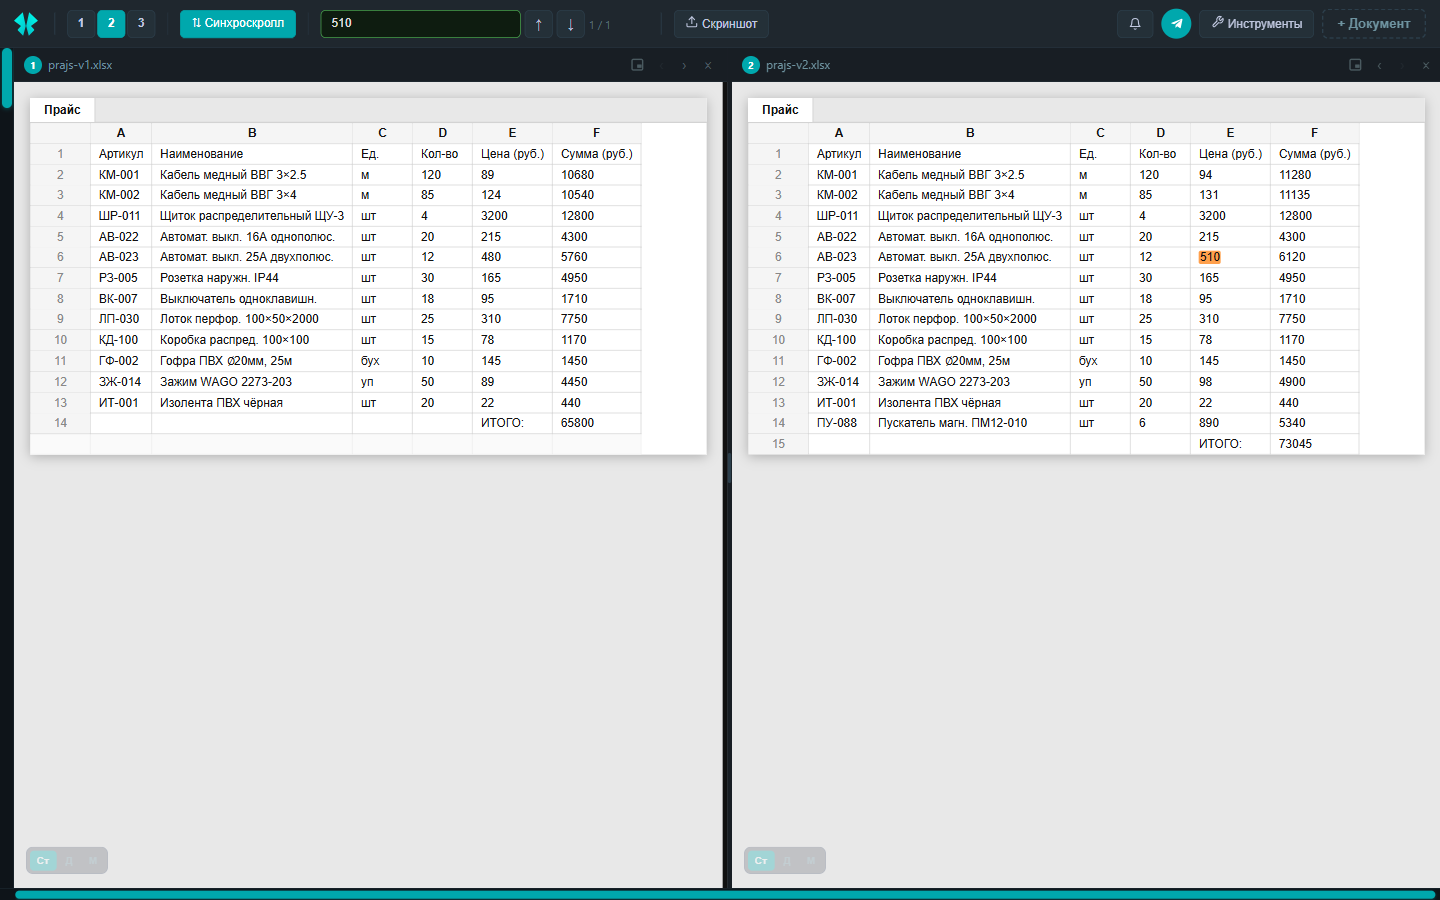Click Щиток распределительный ЩУ-3 in left pane

[252, 216]
